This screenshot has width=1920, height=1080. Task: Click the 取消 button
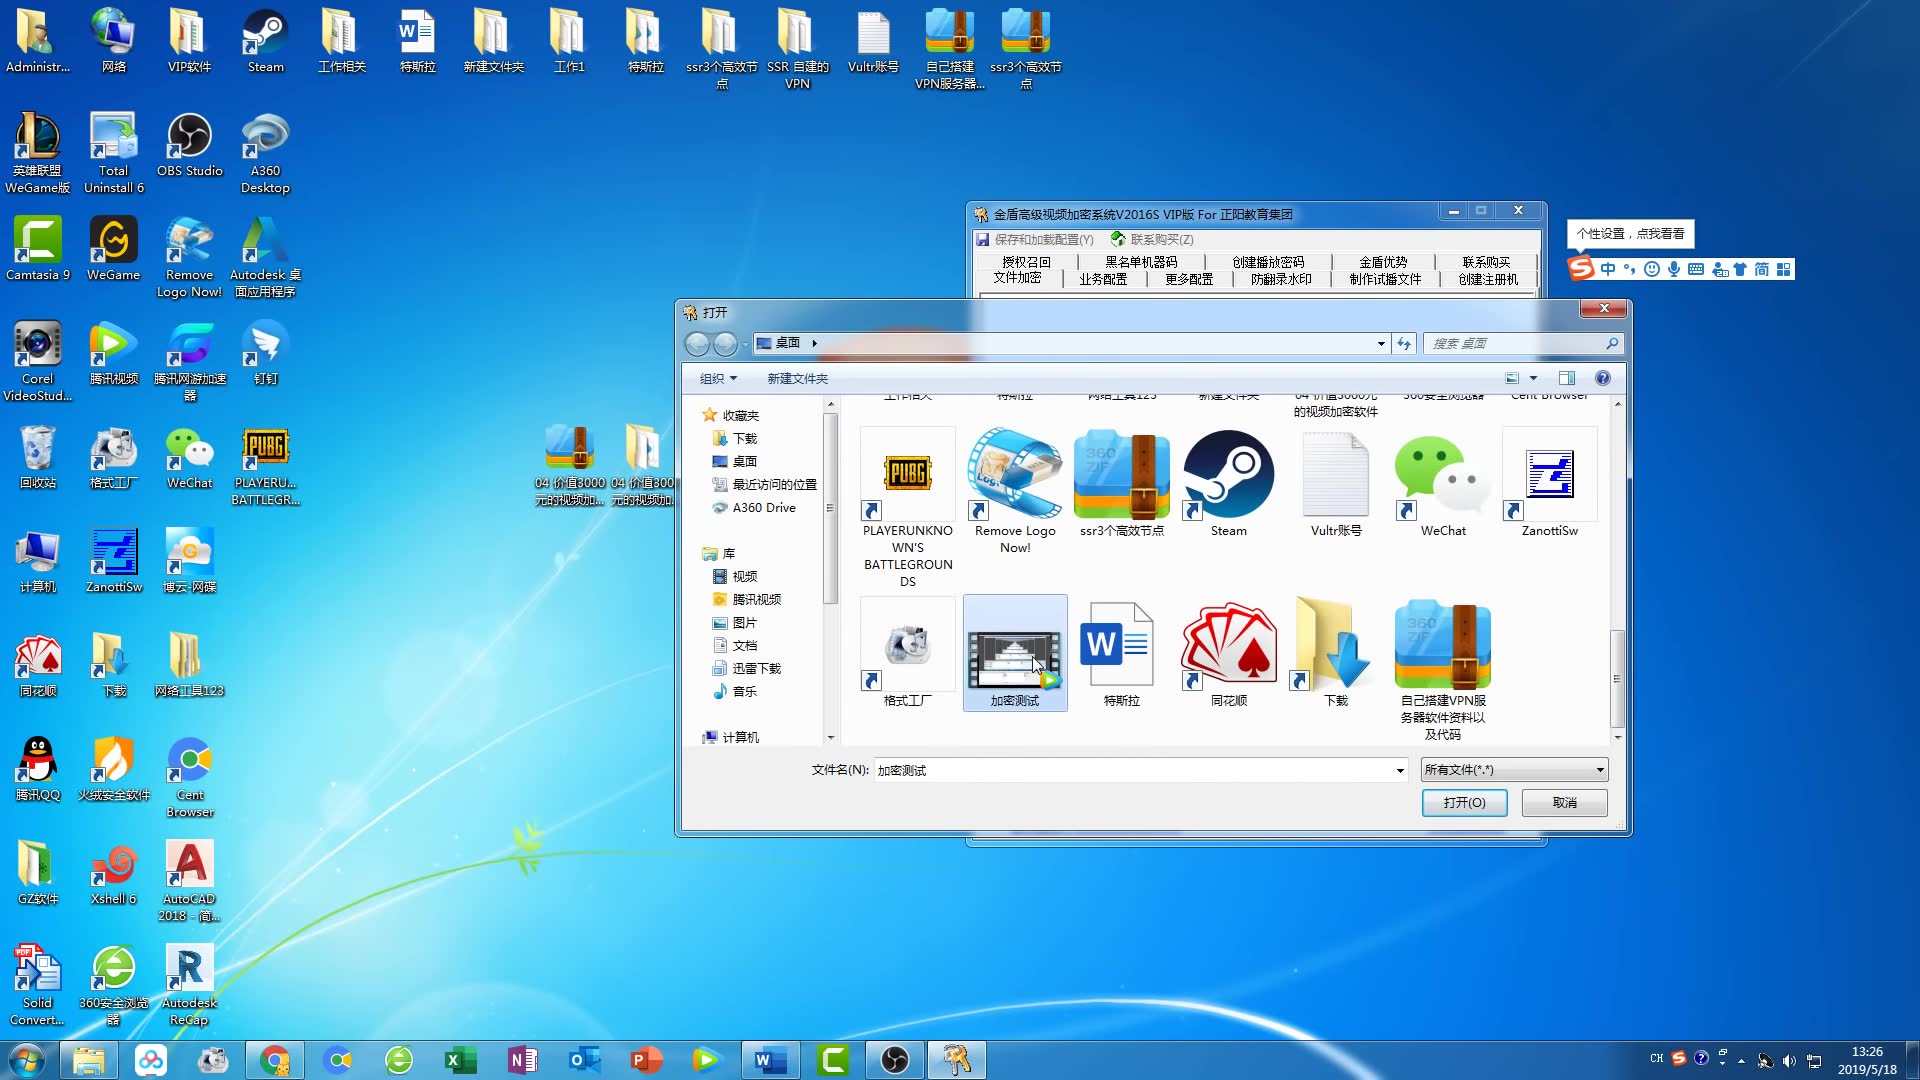[x=1564, y=803]
